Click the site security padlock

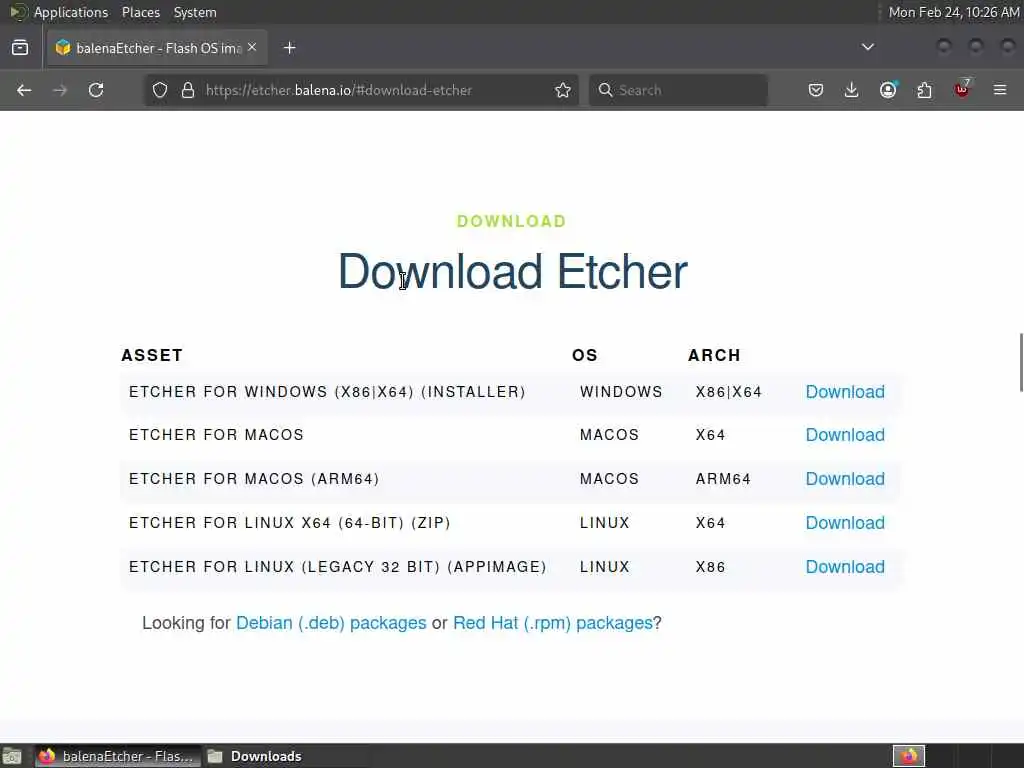[x=188, y=90]
